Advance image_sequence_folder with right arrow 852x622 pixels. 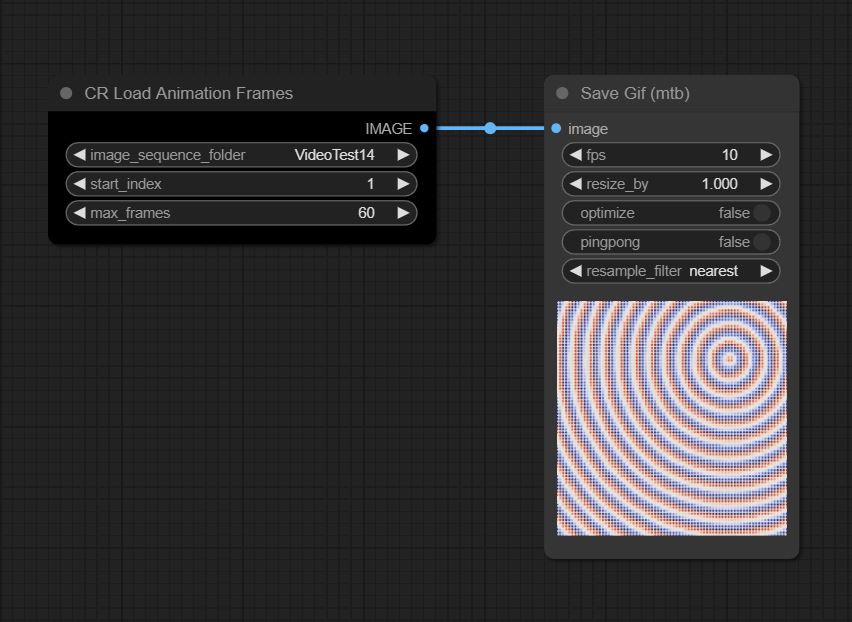pyautogui.click(x=403, y=155)
